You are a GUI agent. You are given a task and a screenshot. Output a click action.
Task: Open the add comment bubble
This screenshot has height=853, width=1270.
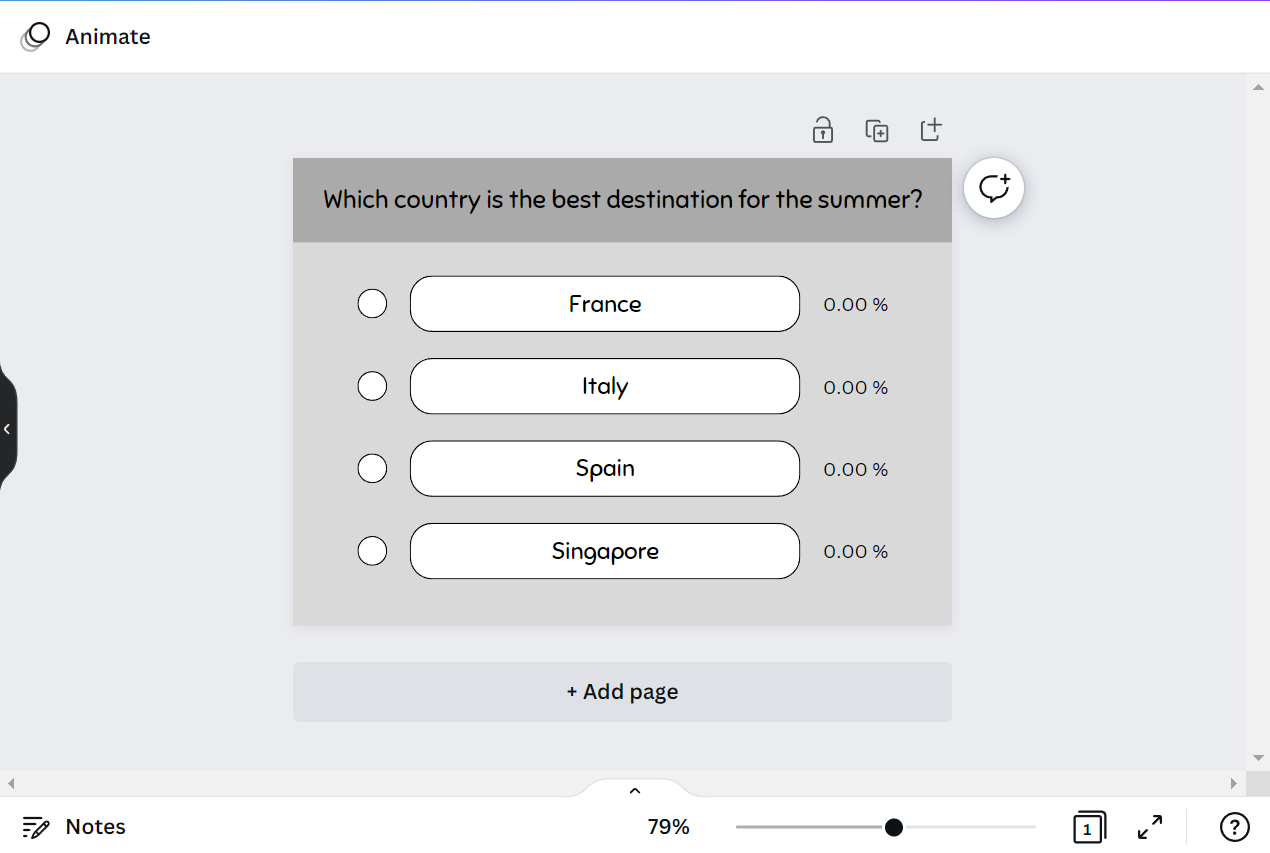994,188
